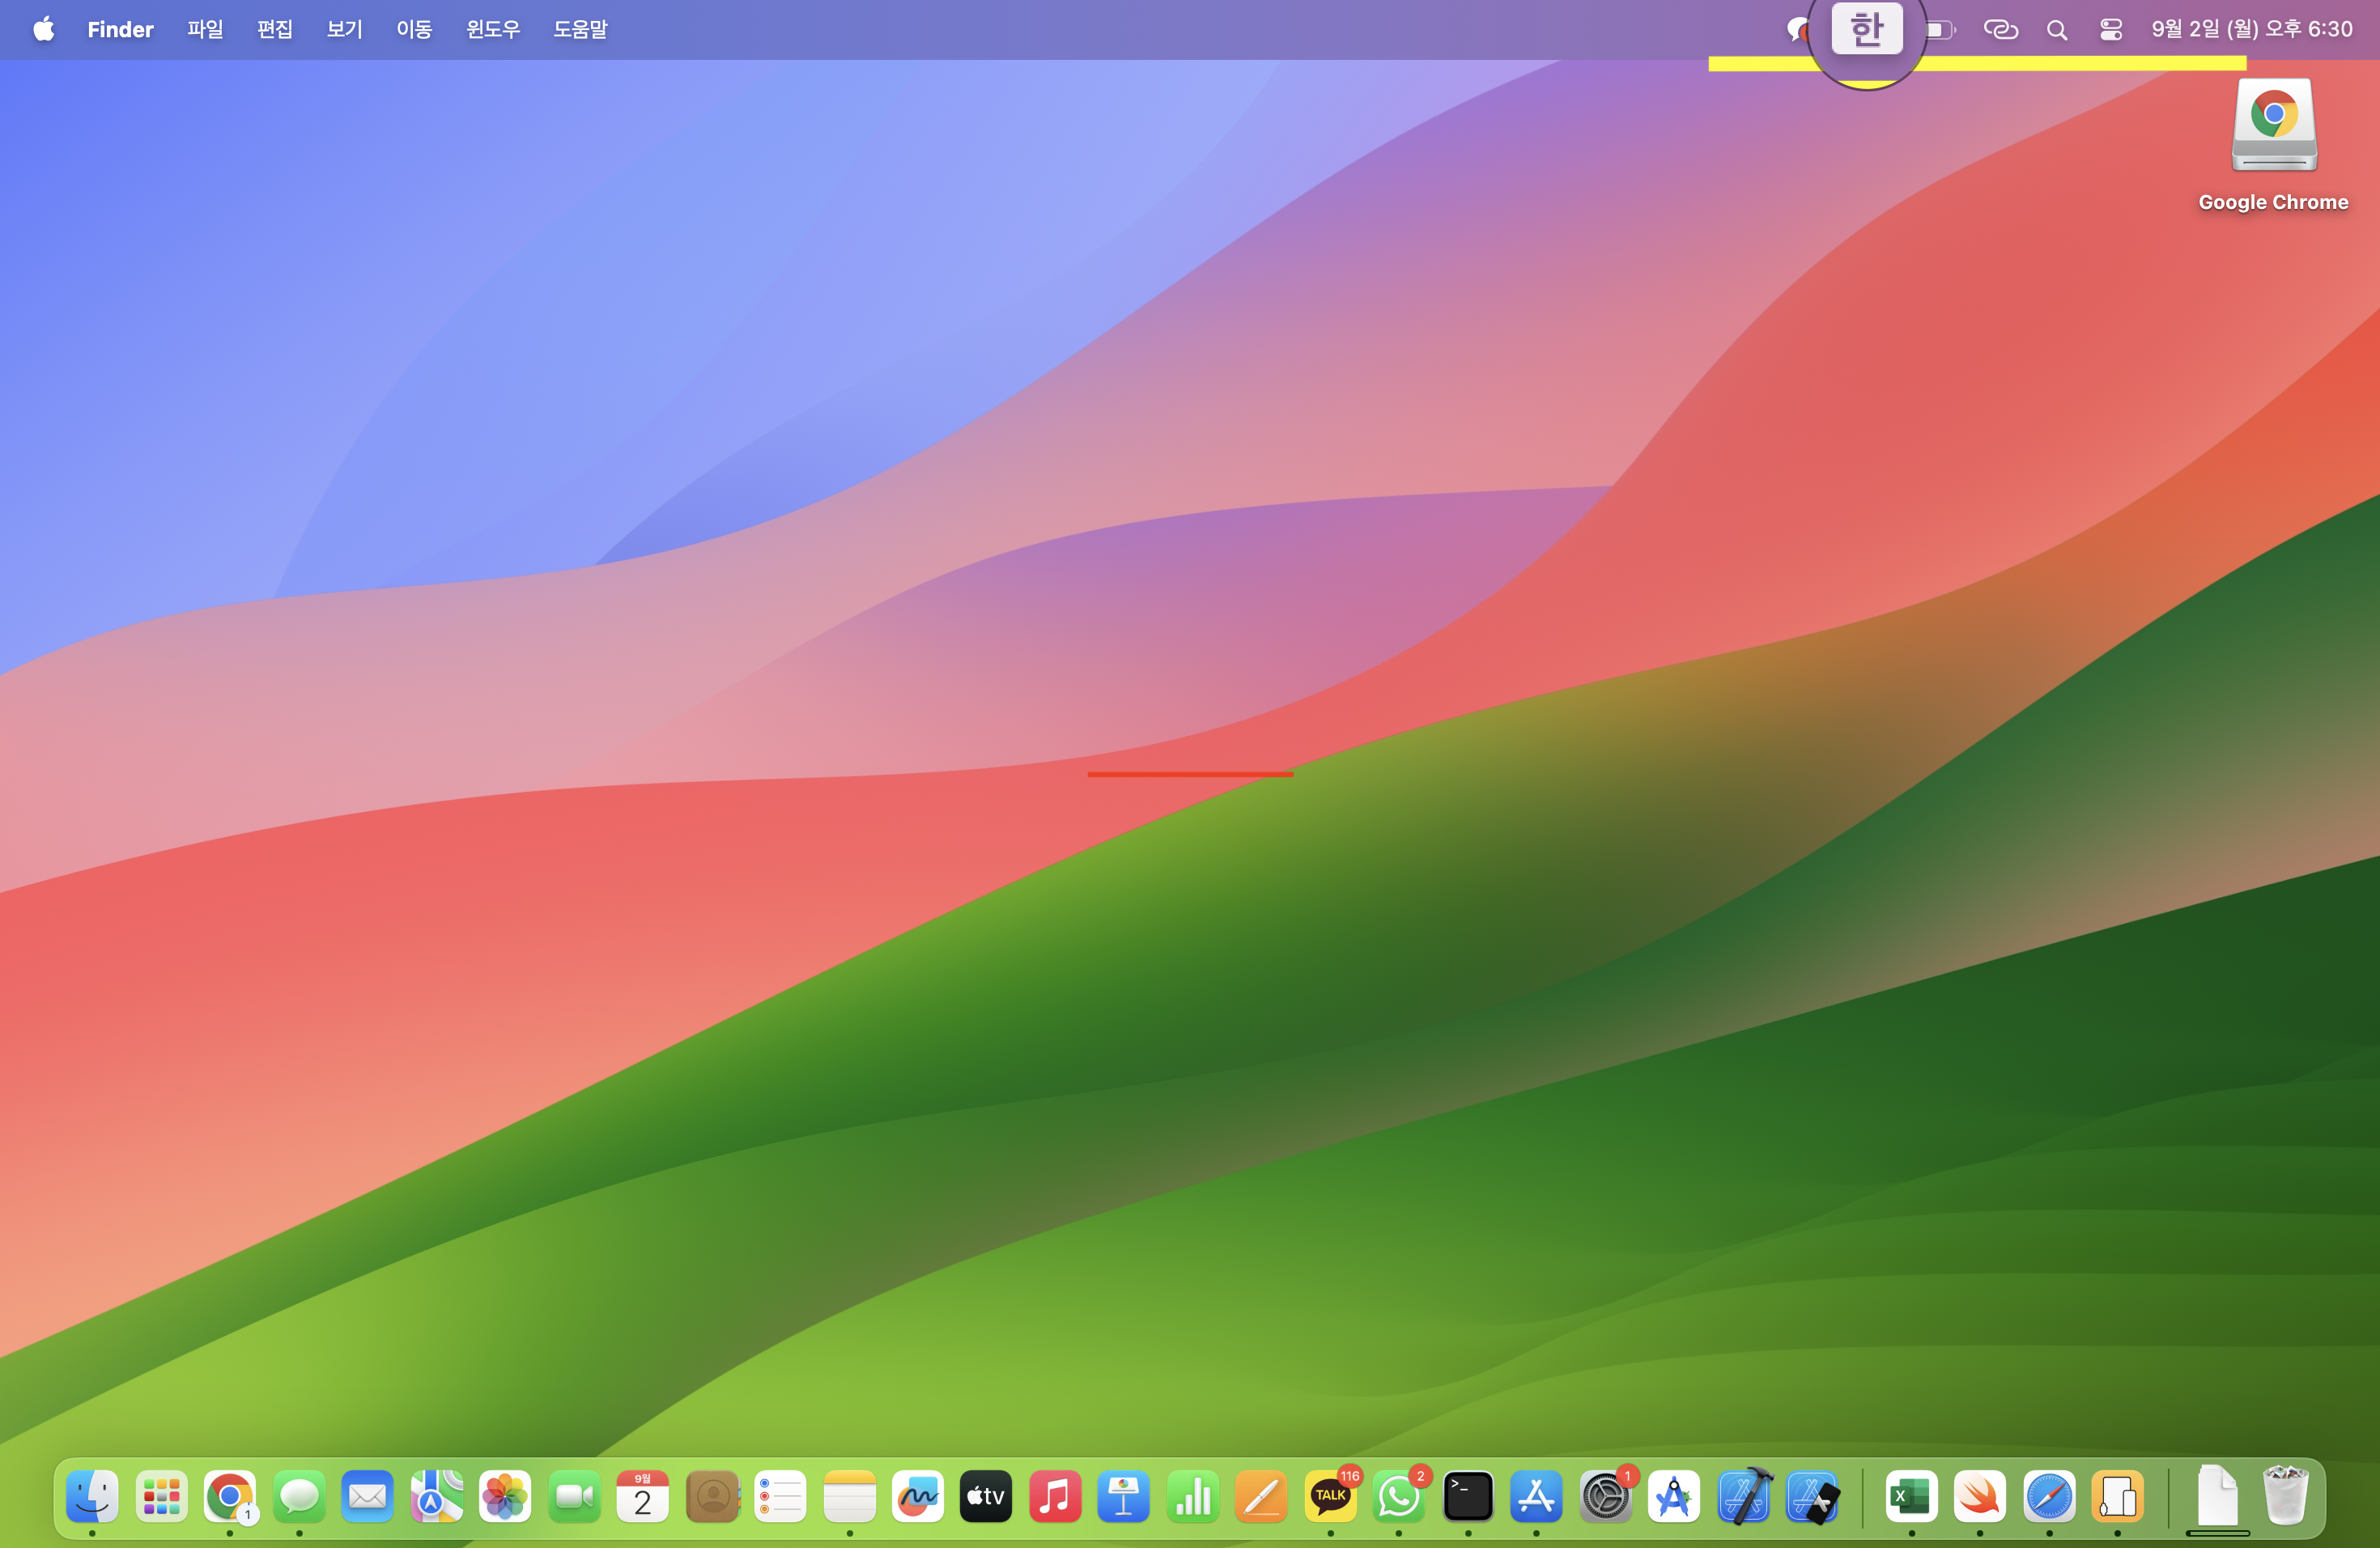
Task: Open the Apple menu
Action: click(x=43, y=29)
